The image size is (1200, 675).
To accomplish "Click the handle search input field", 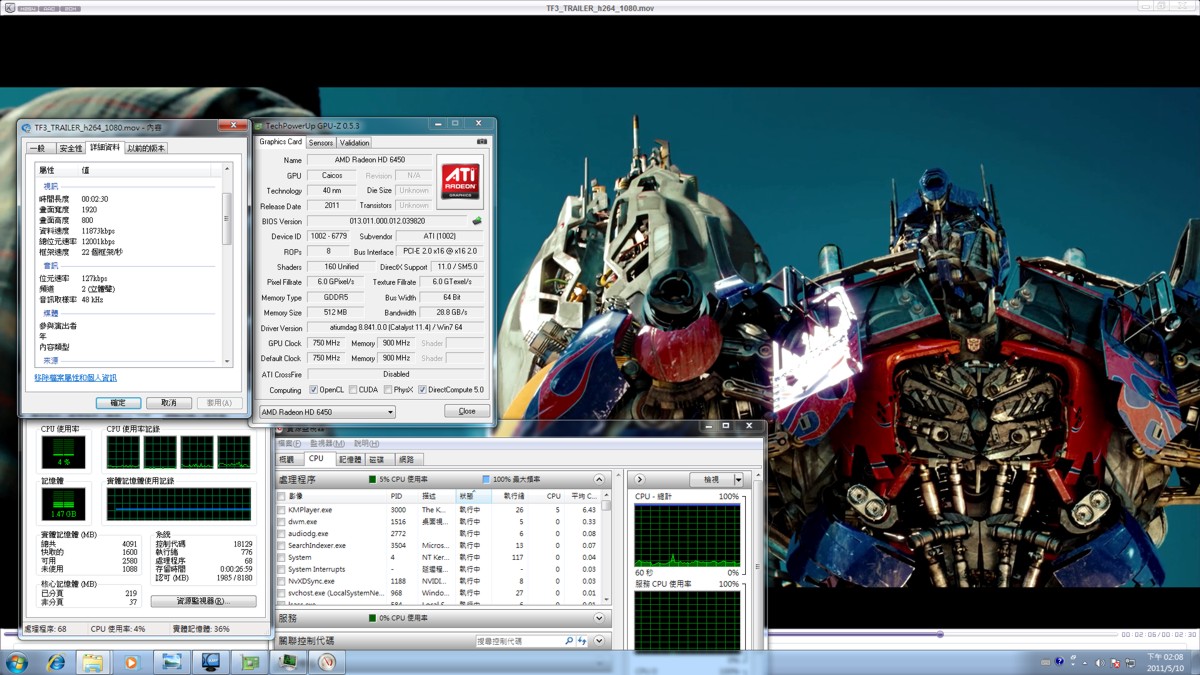I will (x=519, y=641).
